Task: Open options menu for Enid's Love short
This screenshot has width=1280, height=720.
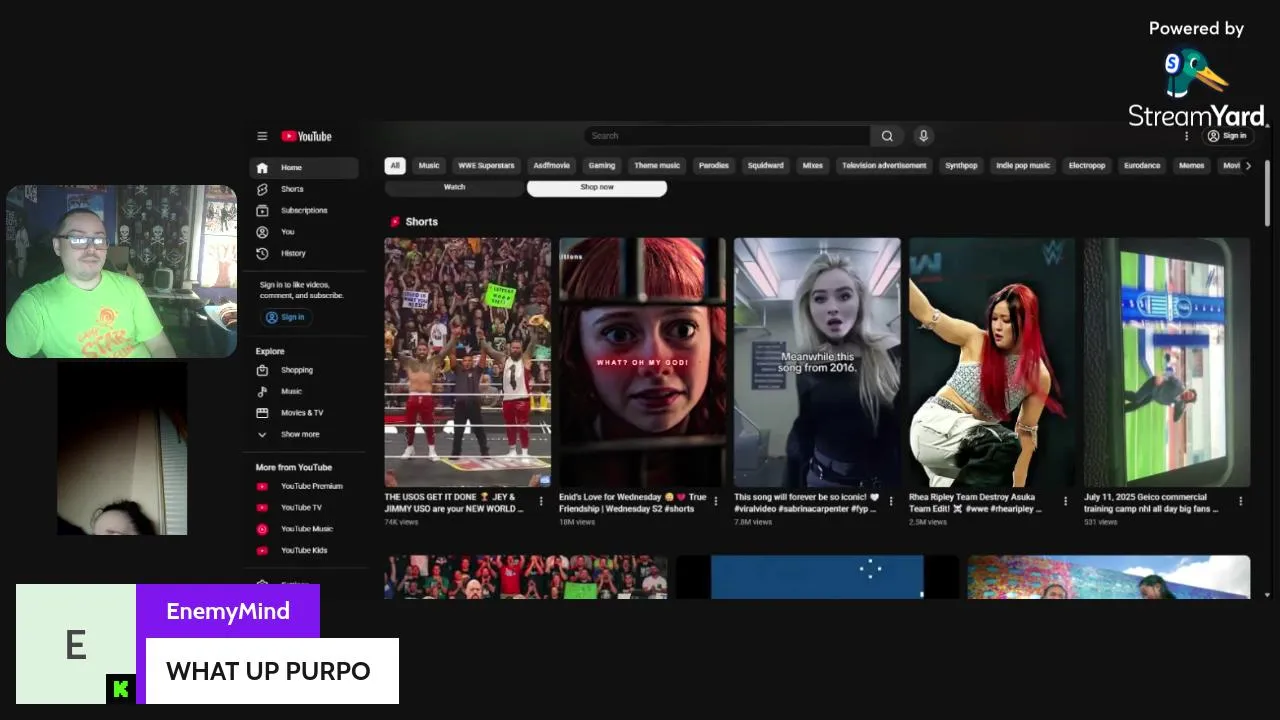Action: pos(716,502)
